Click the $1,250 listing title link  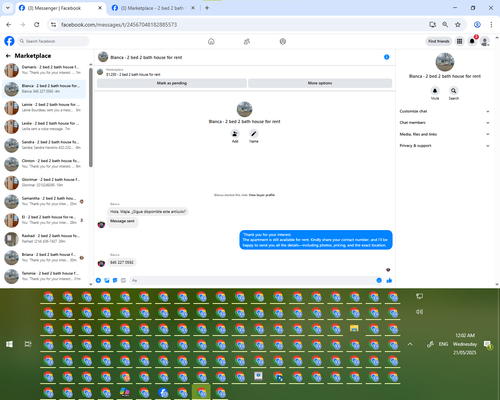133,74
